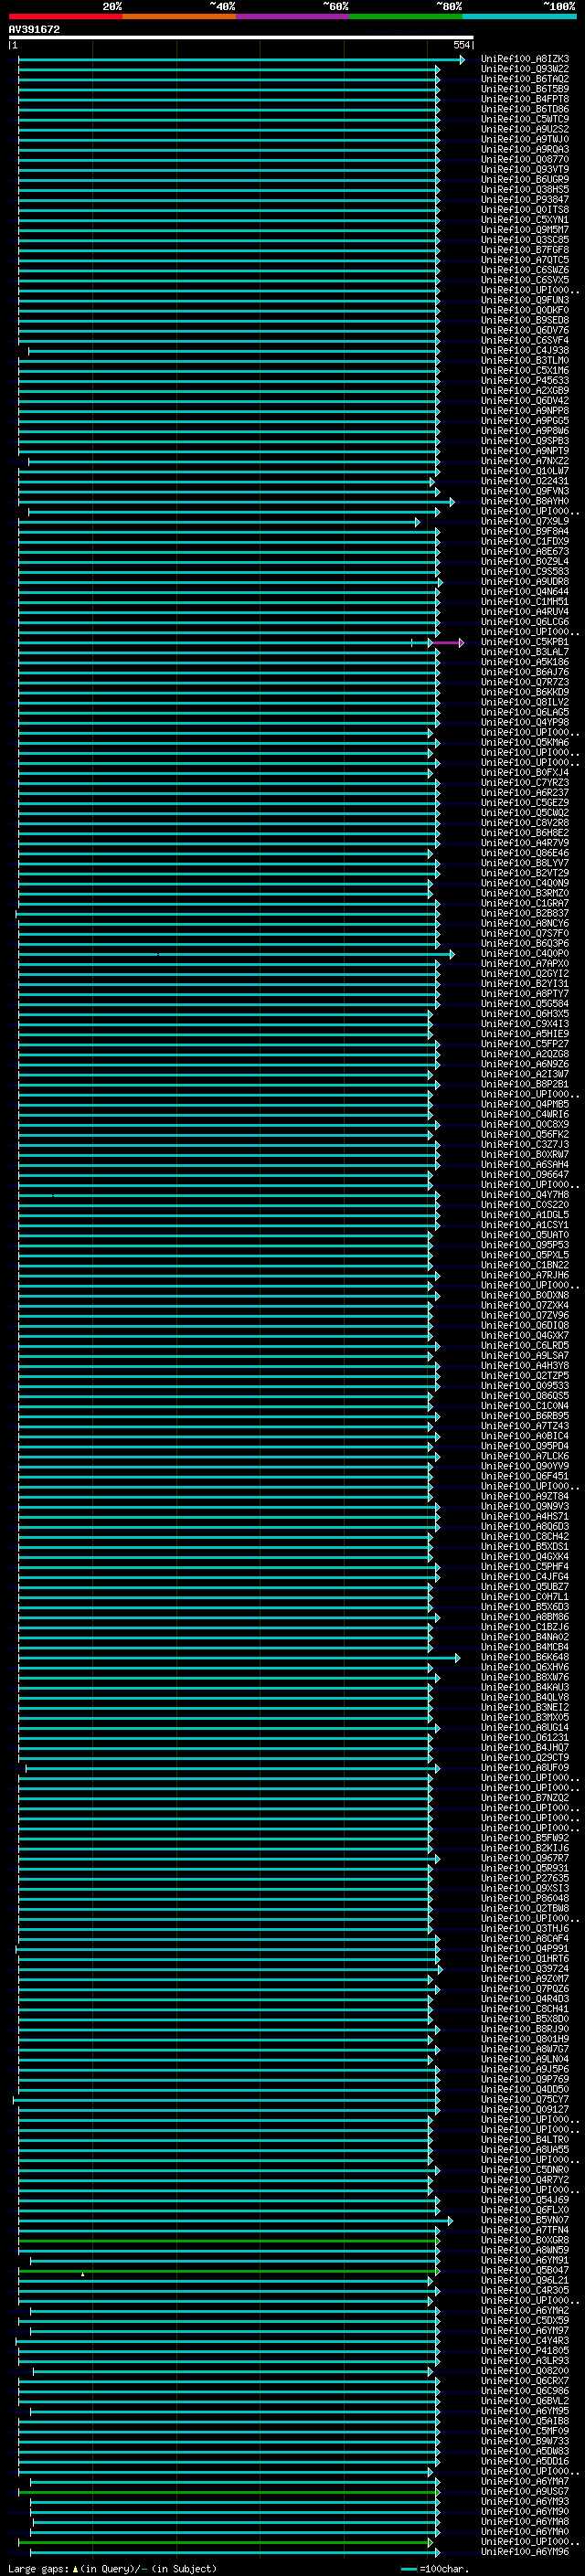Image resolution: width=585 pixels, height=2576 pixels.
Task: Open hit UniRef100_B3LAL7
Action: click(525, 652)
